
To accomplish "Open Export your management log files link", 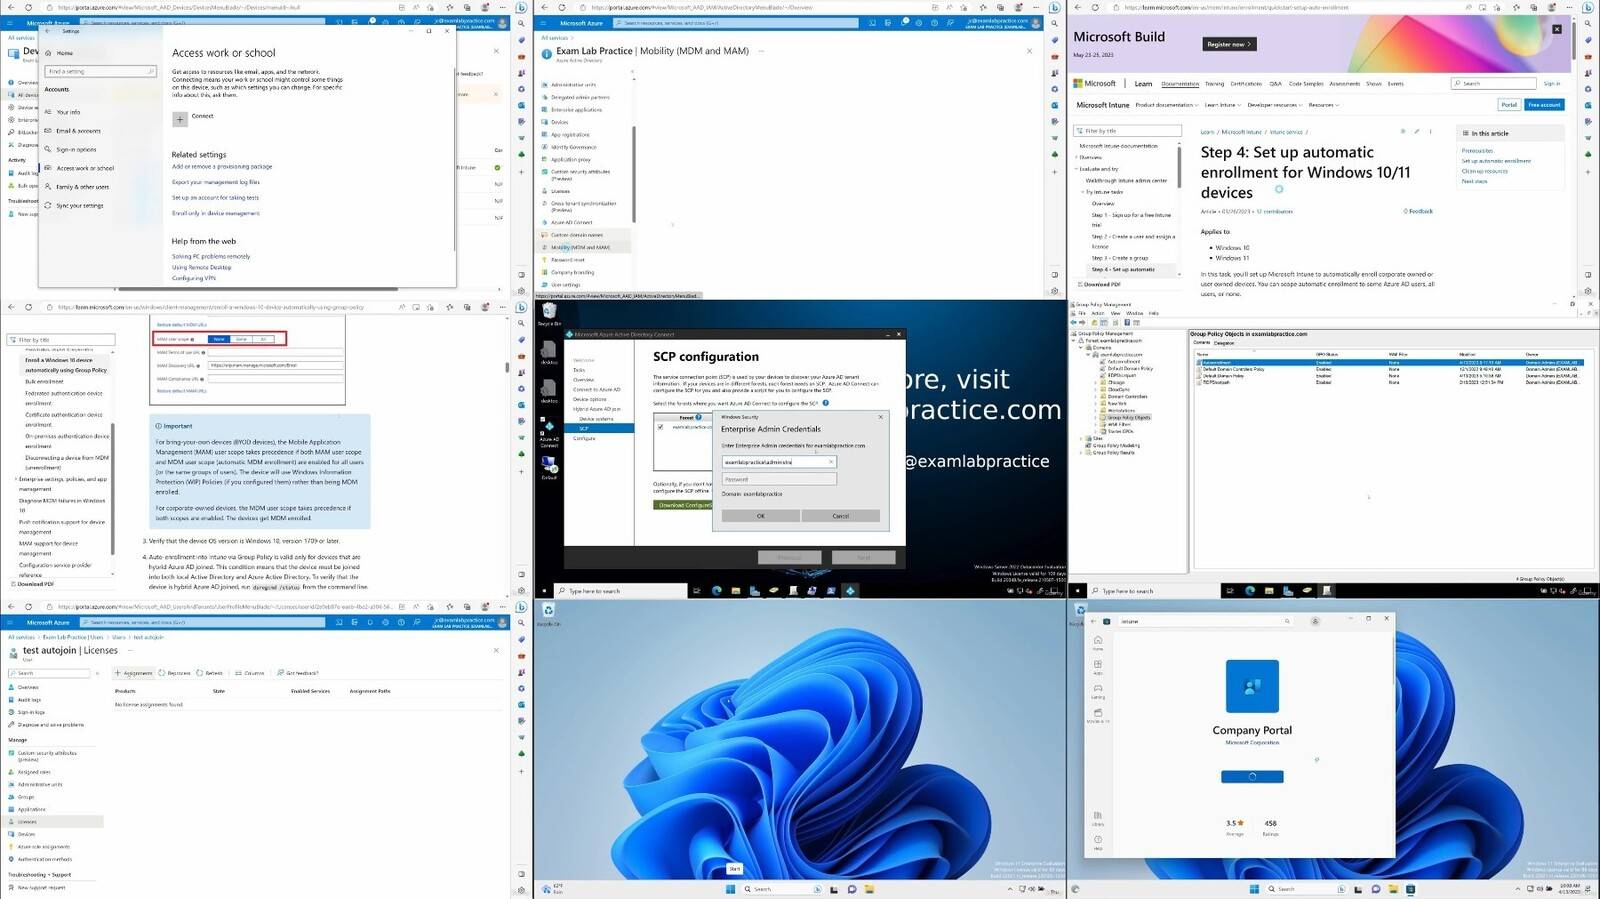I will click(x=215, y=182).
